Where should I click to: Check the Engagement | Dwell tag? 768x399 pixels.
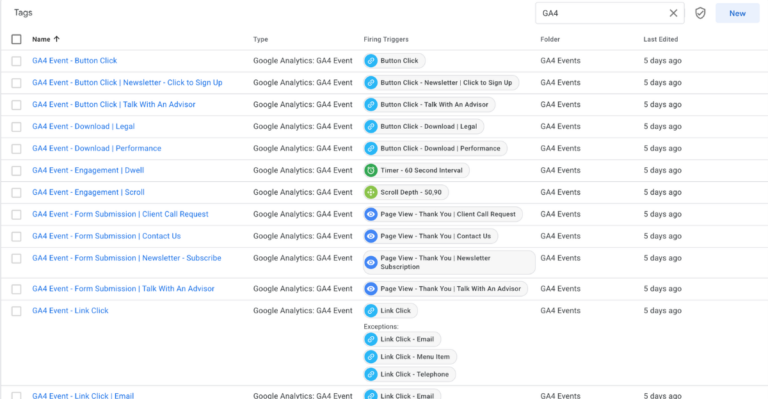(x=16, y=170)
